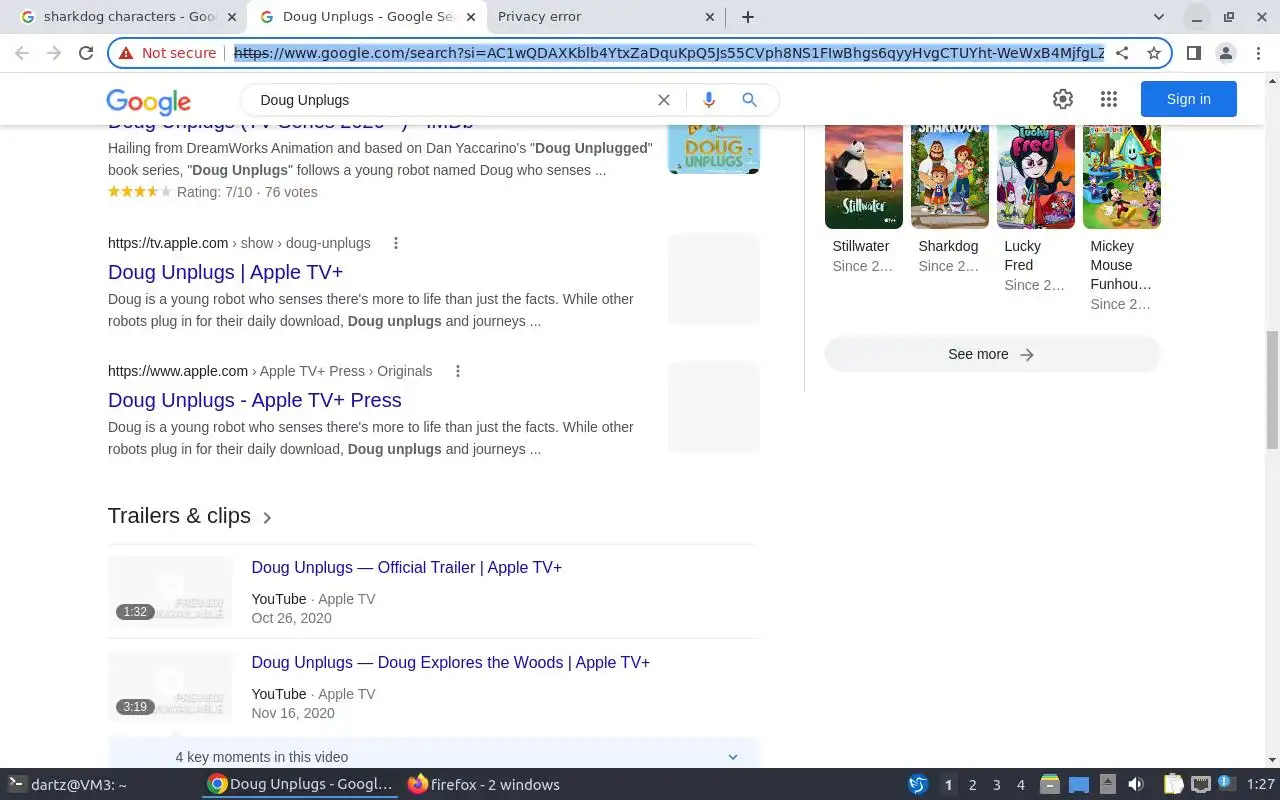1280x800 pixels.
Task: Submit search with the magnifier icon
Action: click(x=749, y=100)
